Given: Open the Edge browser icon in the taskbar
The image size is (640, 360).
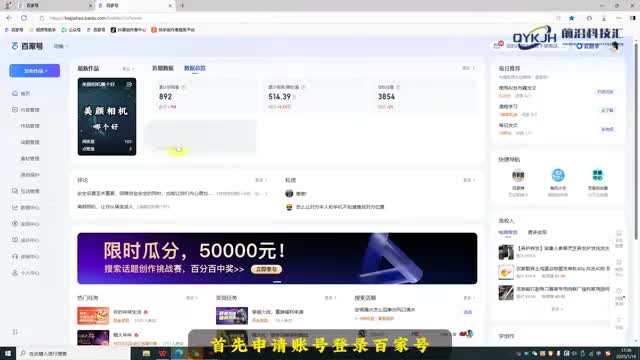Looking at the screenshot, I should (179, 353).
